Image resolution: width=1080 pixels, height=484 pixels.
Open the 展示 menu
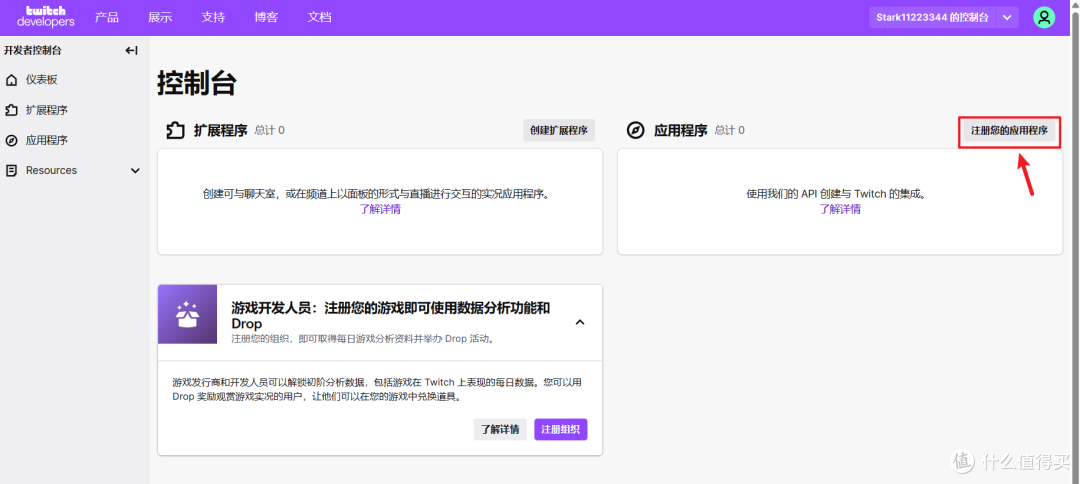click(160, 17)
